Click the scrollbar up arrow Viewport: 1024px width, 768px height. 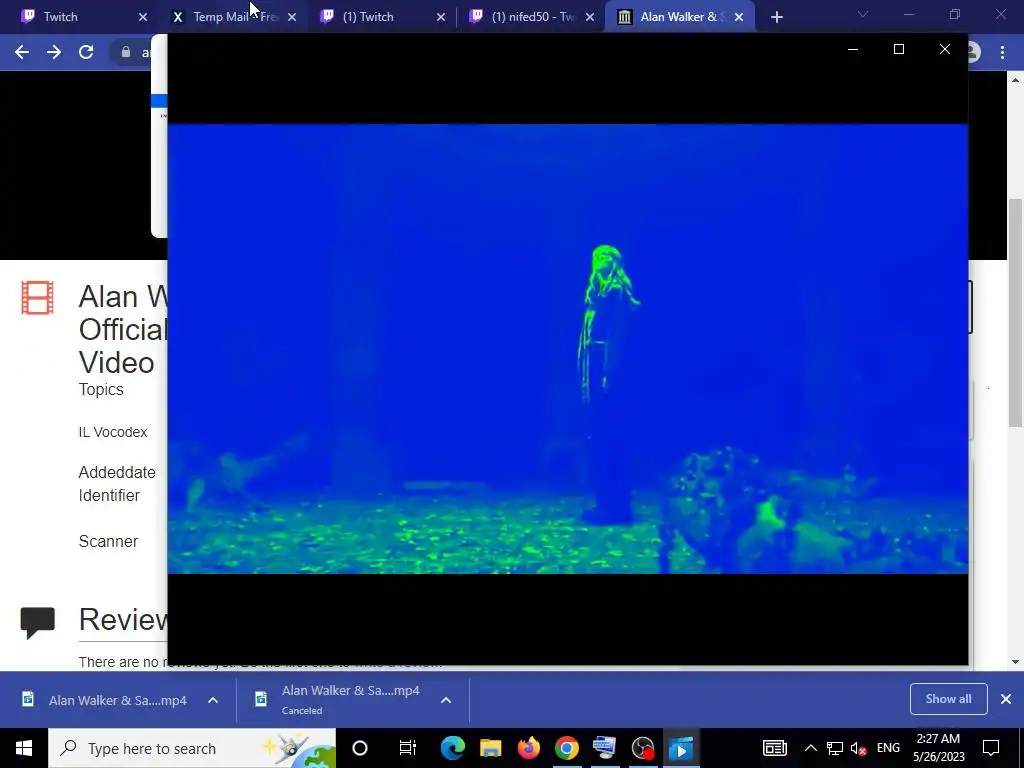point(1016,80)
